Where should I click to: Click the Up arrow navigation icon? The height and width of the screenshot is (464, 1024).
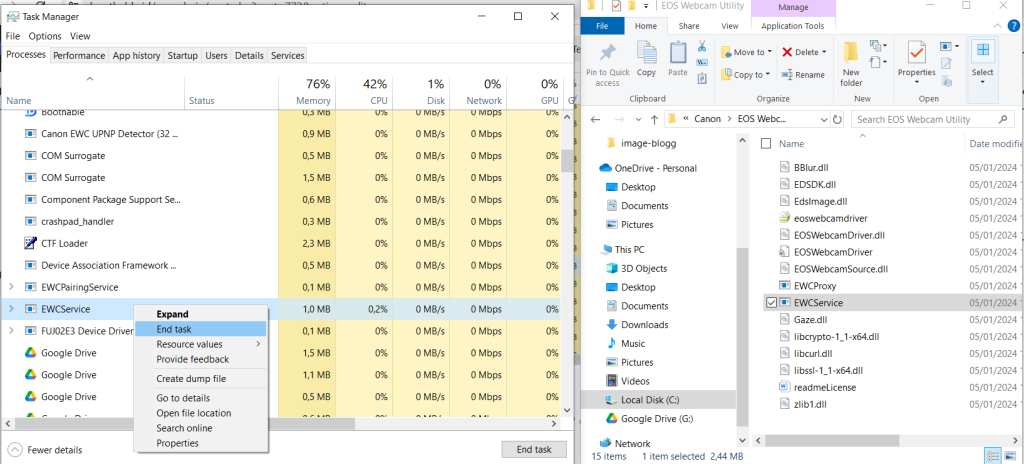click(x=655, y=120)
